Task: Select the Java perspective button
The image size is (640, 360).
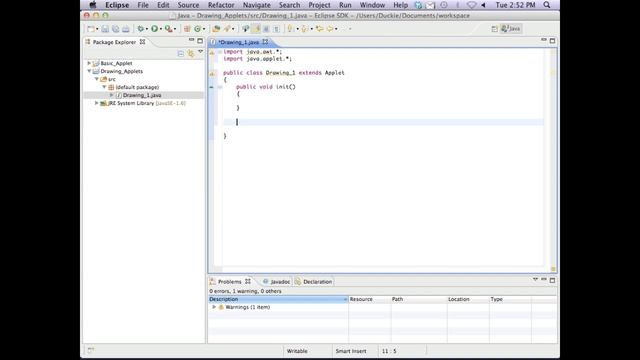Action: [511, 29]
